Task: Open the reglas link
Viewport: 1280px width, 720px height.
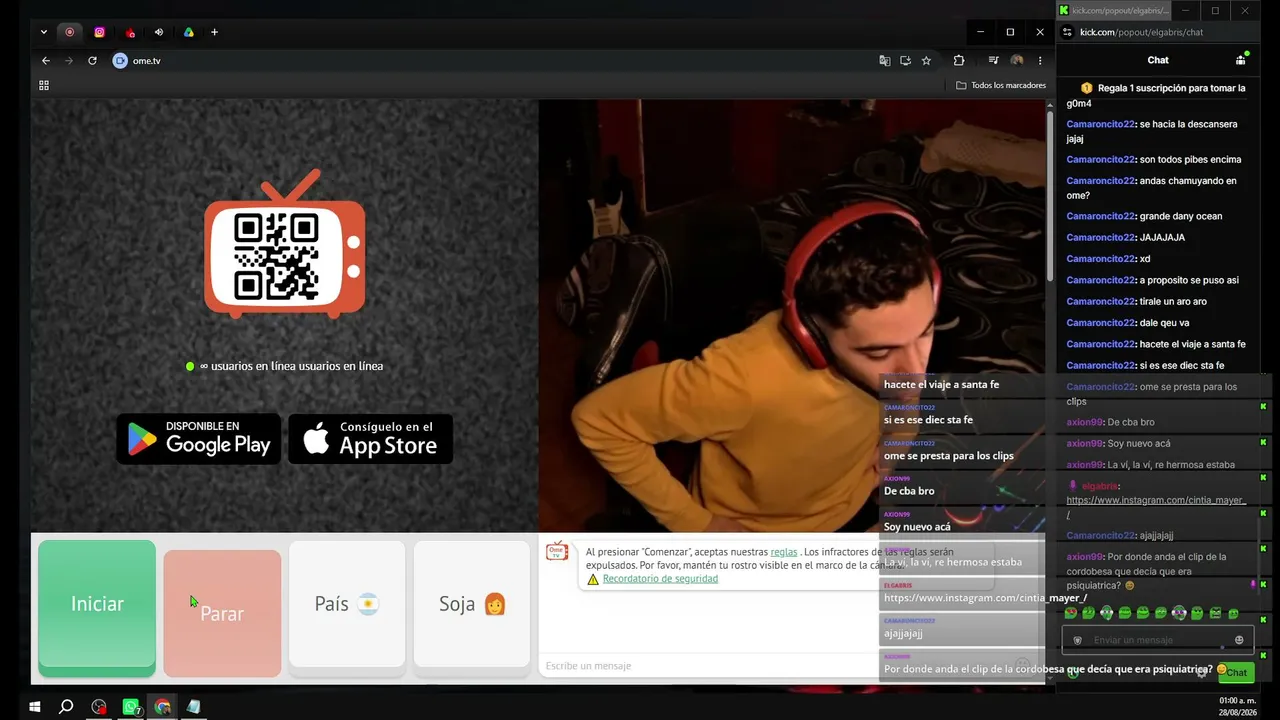Action: click(784, 552)
